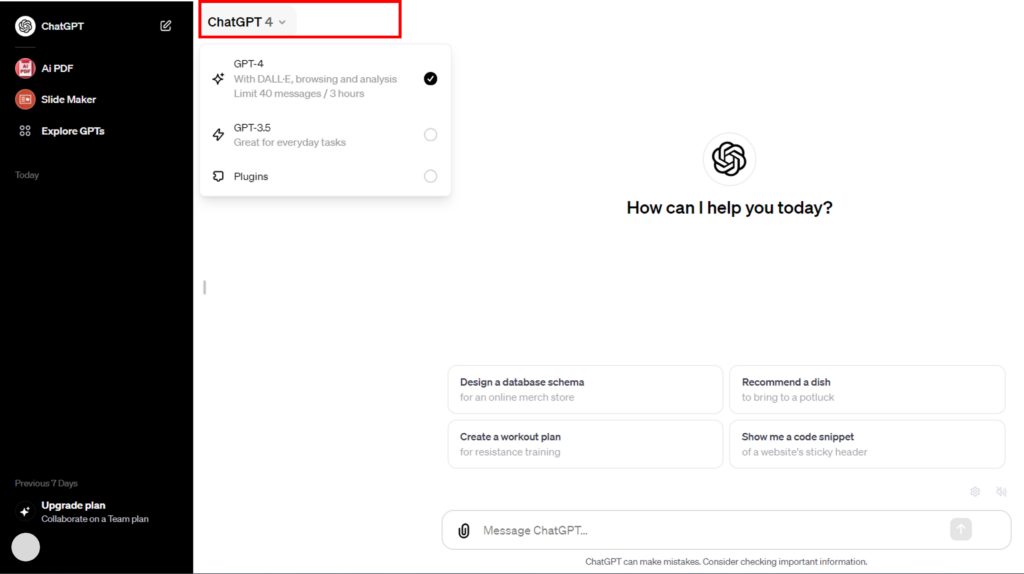The image size is (1024, 574).
Task: Click the Explore GPTs label
Action: [x=72, y=131]
